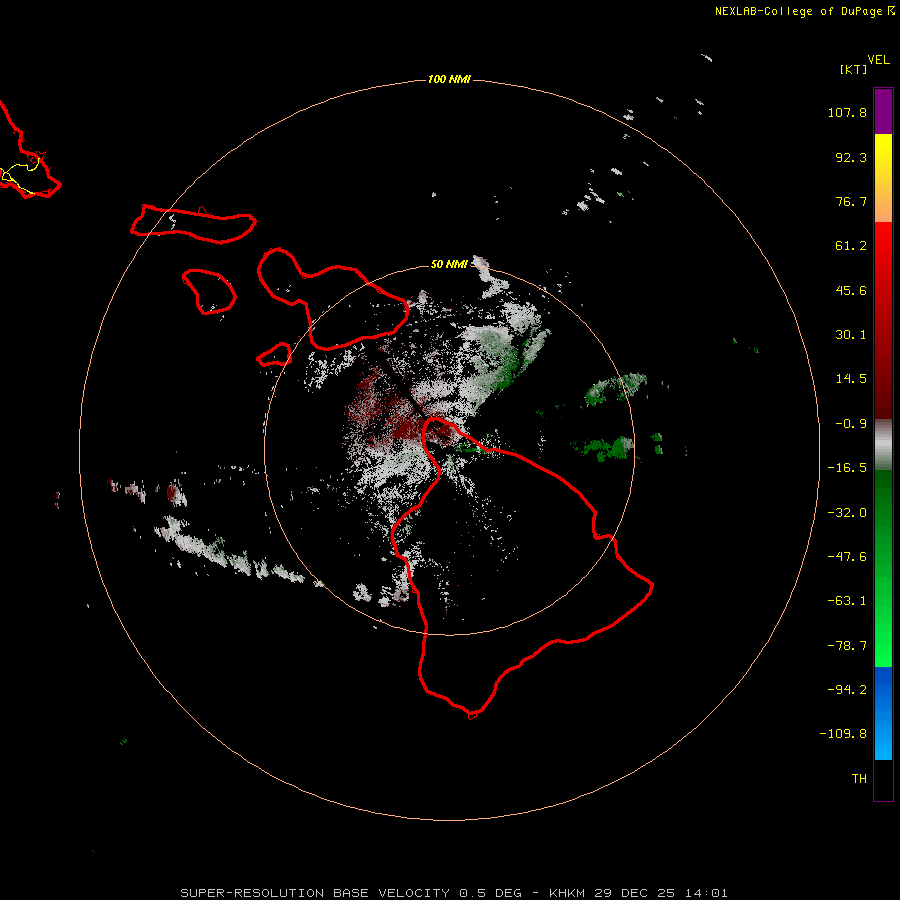The height and width of the screenshot is (900, 900).
Task: Pick the green color bar segment
Action: pos(883,568)
